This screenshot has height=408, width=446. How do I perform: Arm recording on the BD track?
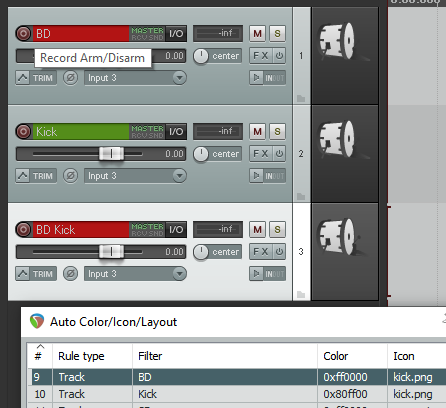(23, 34)
